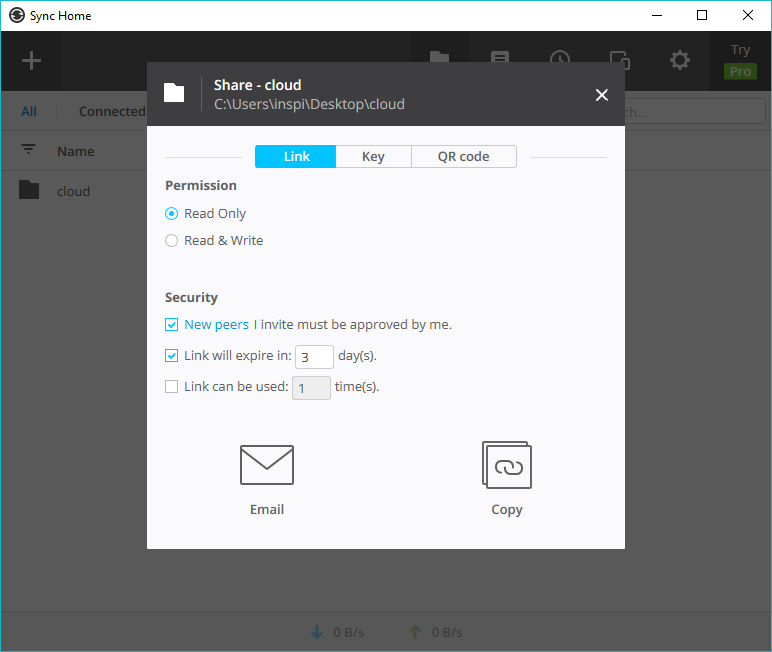This screenshot has width=772, height=652.
Task: Click the Try Pro button
Action: click(x=740, y=61)
